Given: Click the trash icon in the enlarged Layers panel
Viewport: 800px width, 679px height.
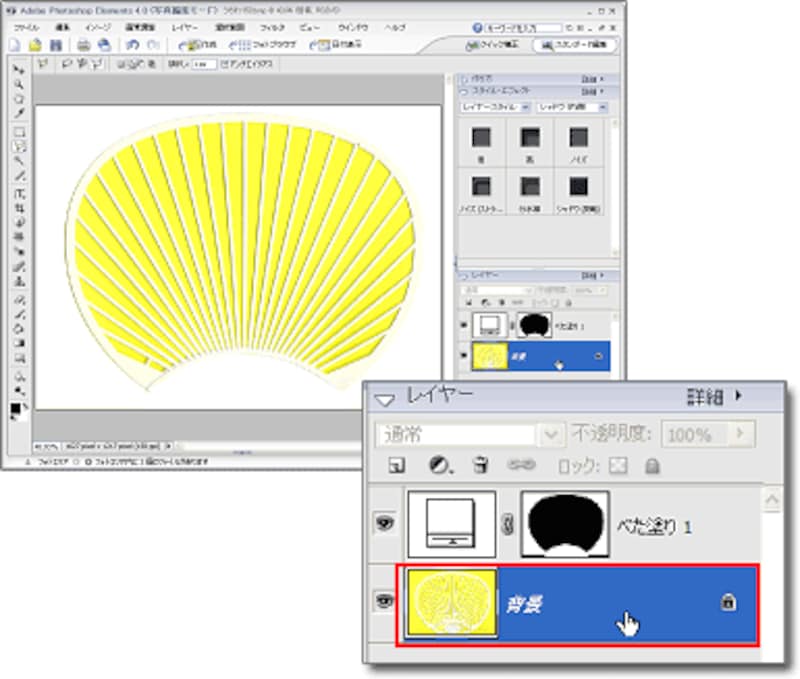Looking at the screenshot, I should tap(480, 465).
